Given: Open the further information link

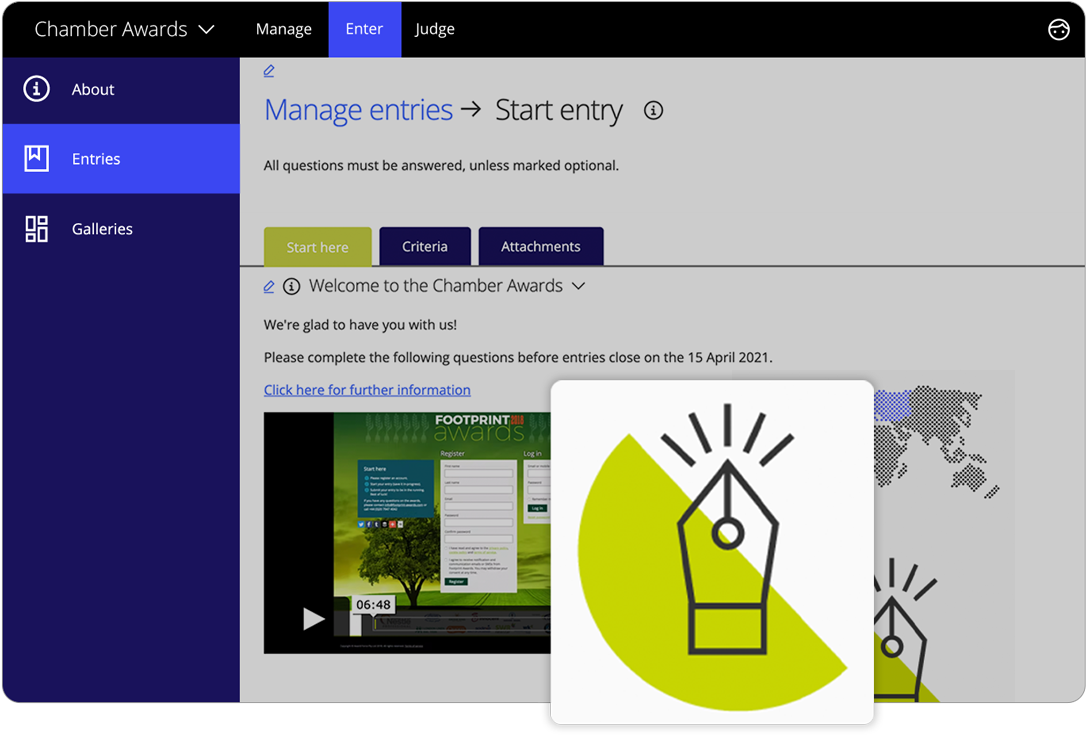Looking at the screenshot, I should pos(367,389).
